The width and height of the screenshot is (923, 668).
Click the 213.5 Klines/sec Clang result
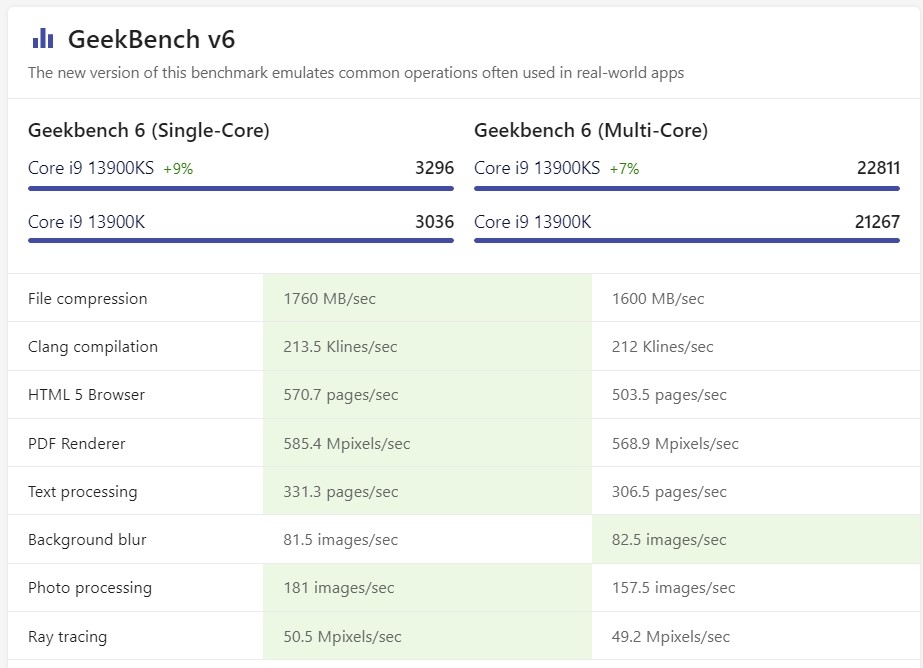[x=340, y=347]
